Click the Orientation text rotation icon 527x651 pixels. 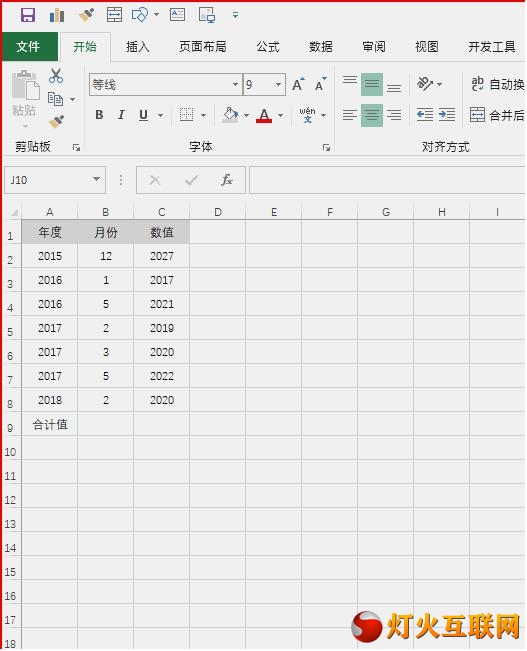pos(425,84)
